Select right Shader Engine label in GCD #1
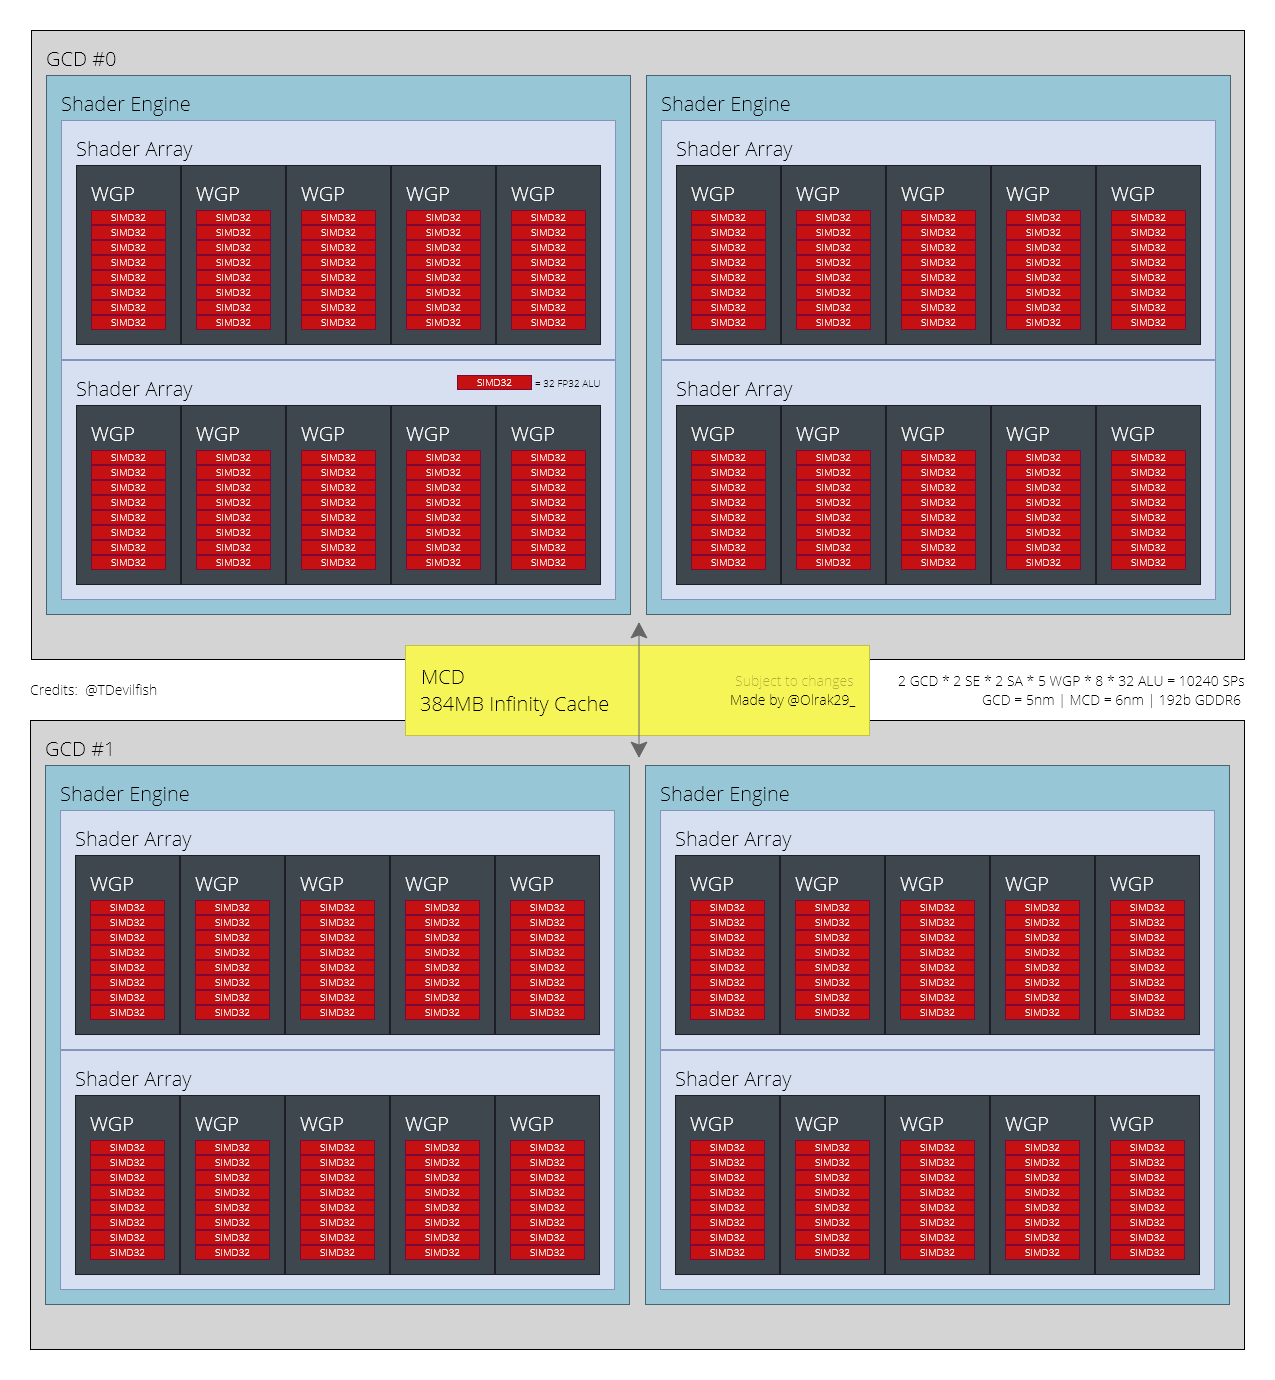The width and height of the screenshot is (1275, 1380). [724, 795]
